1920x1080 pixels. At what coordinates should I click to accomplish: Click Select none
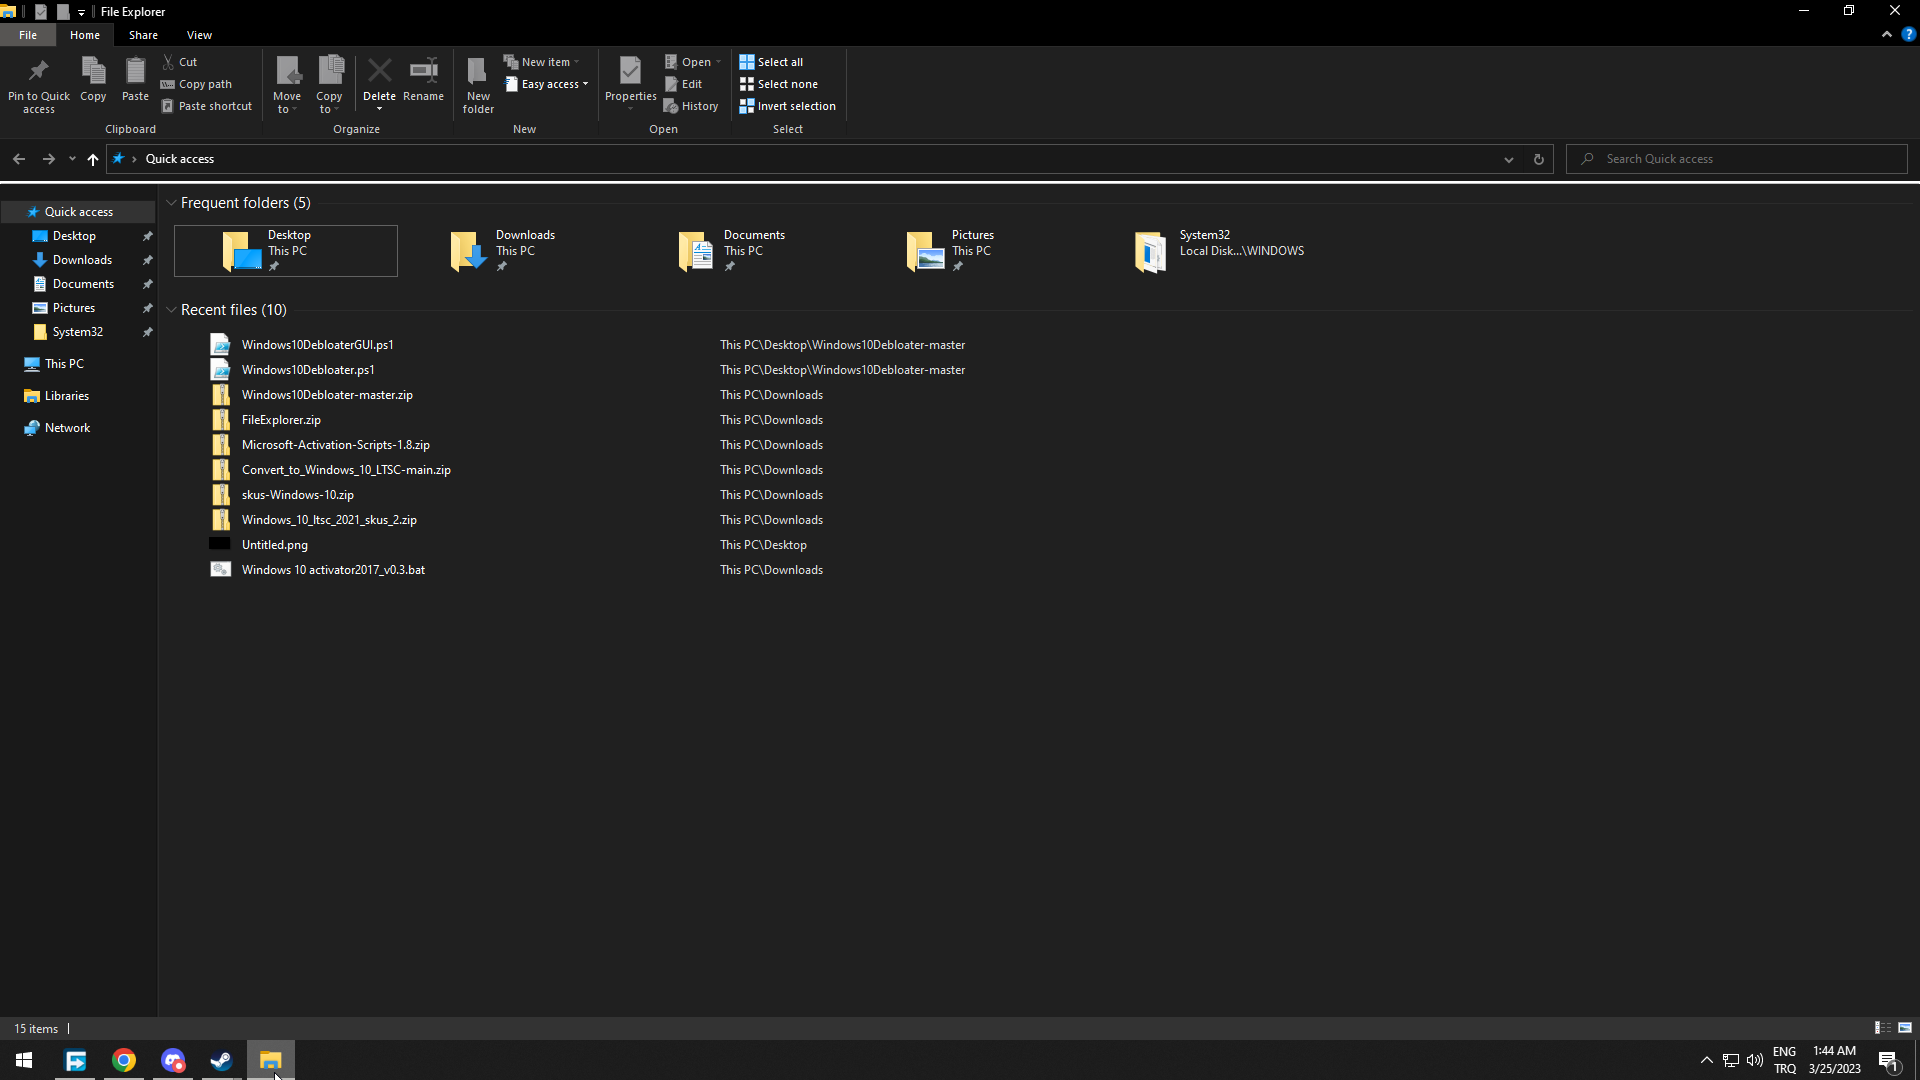tap(779, 84)
